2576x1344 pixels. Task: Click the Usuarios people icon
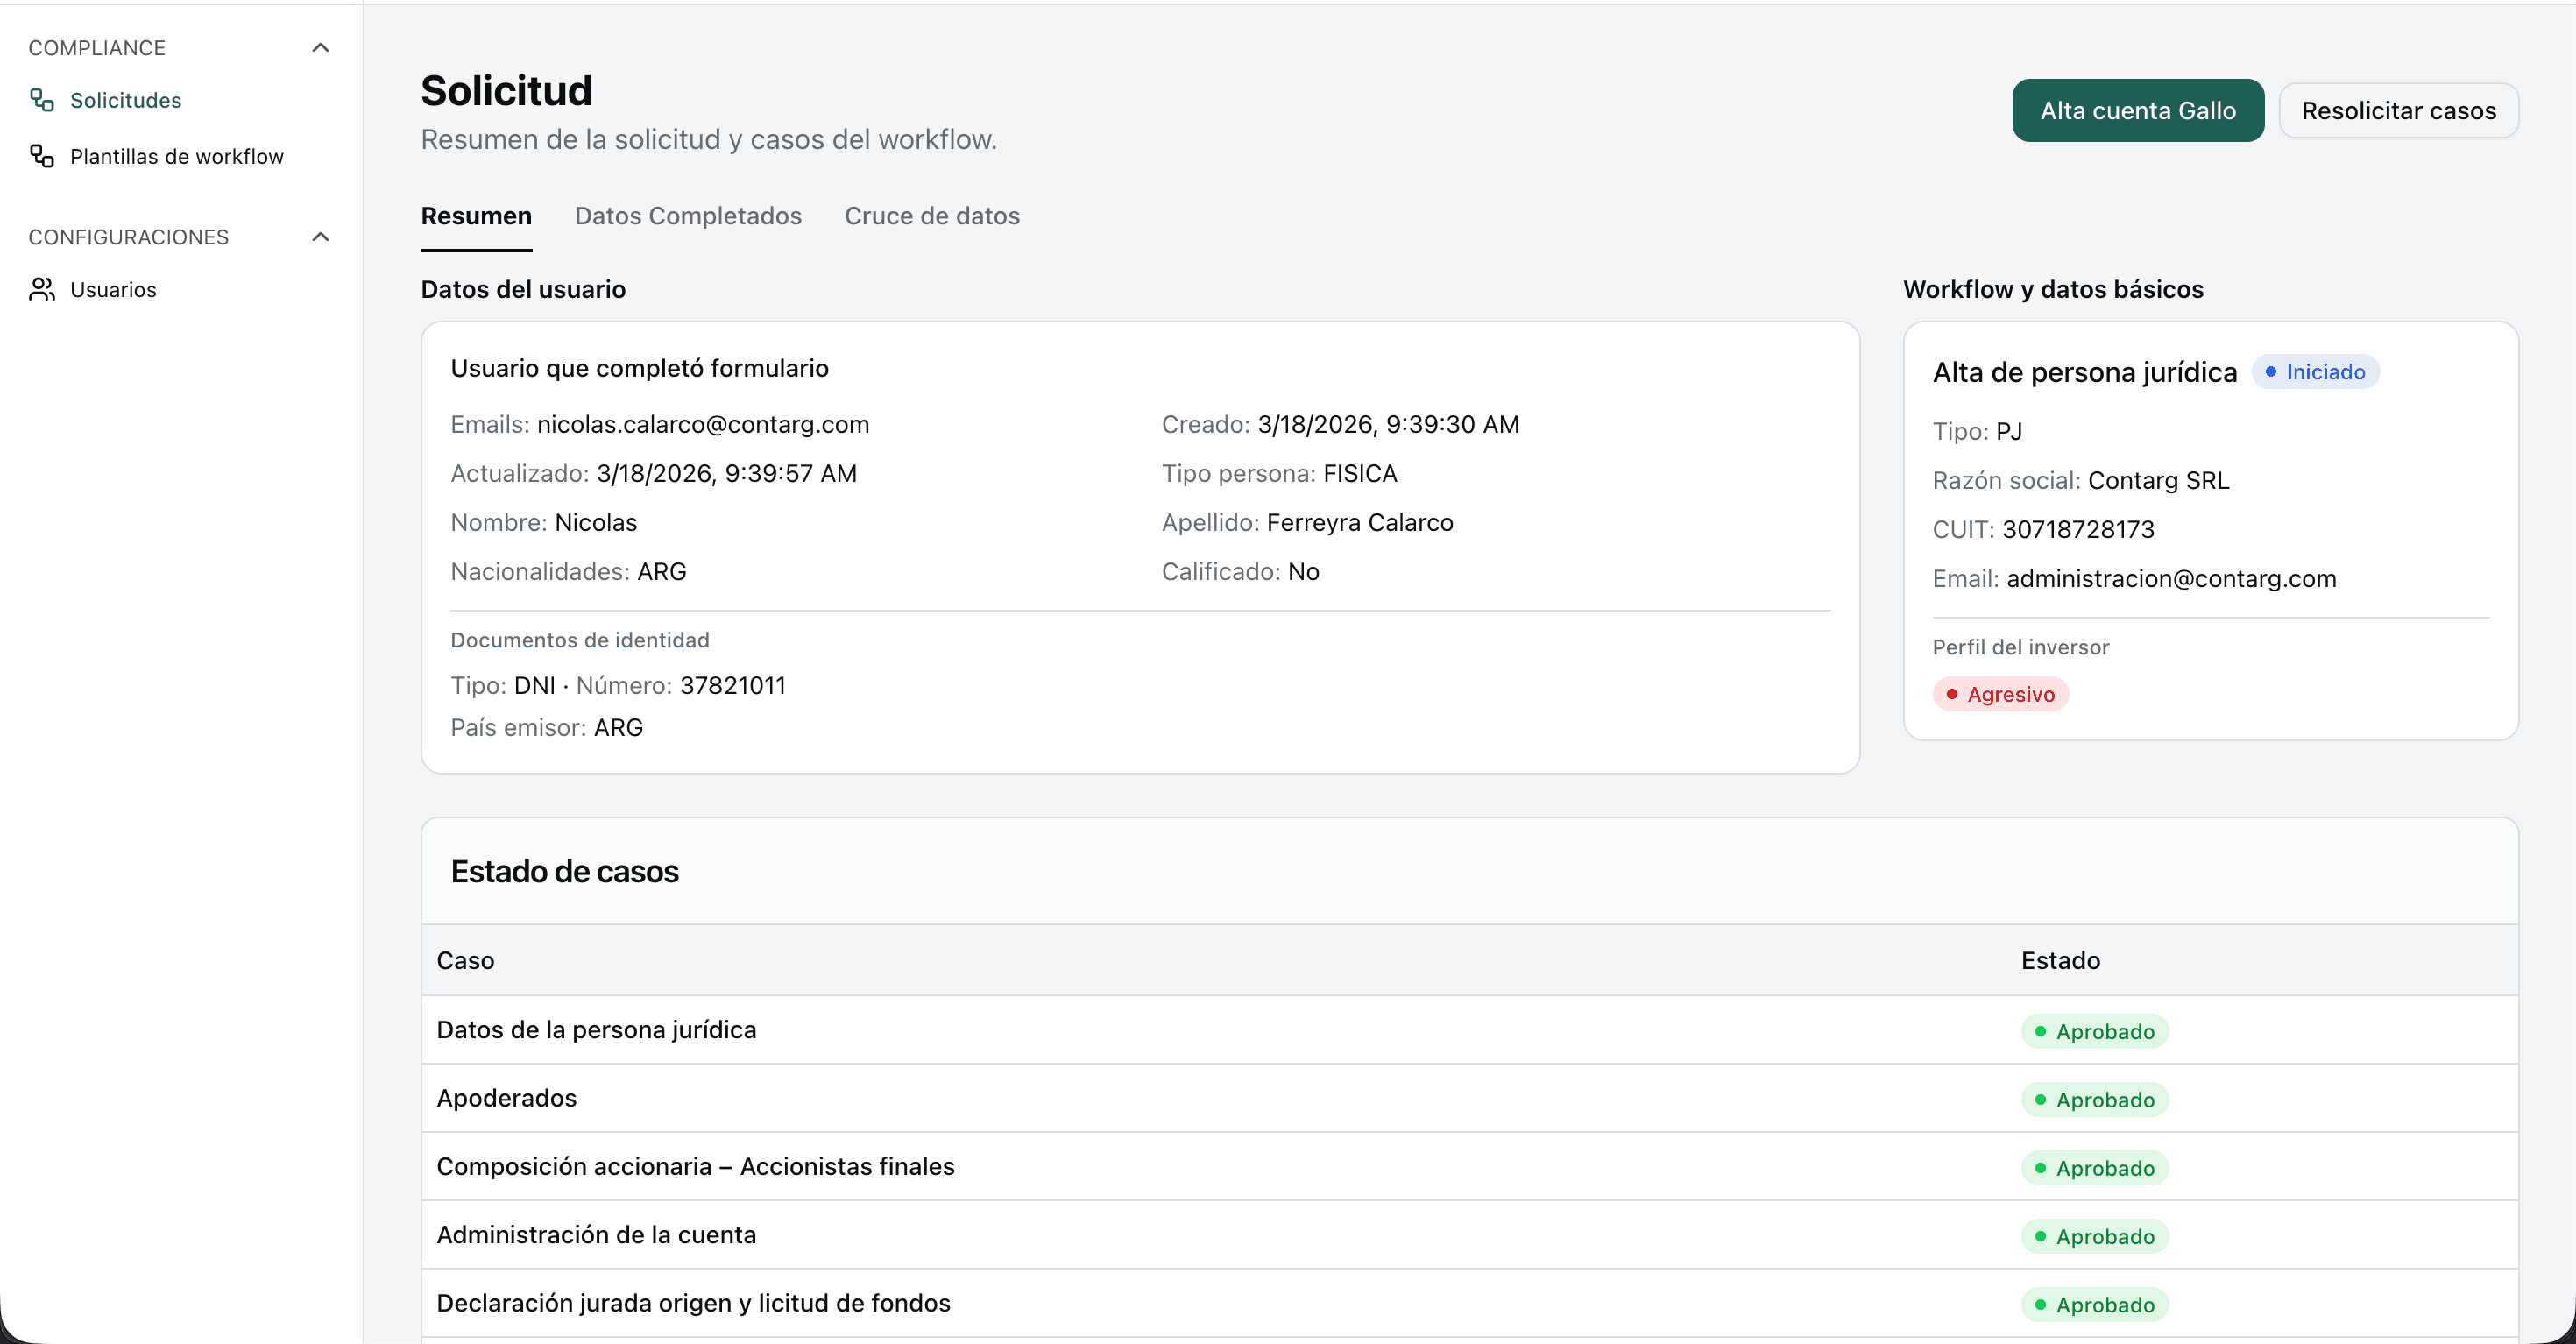41,290
